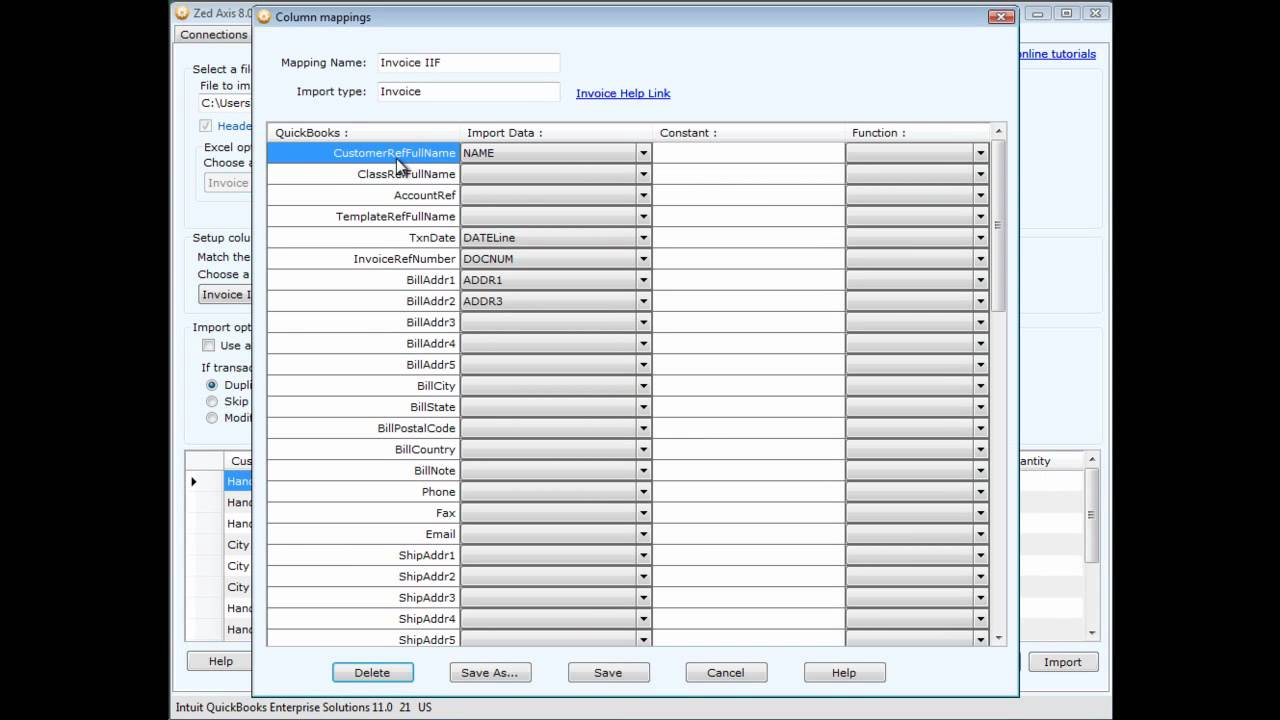Open Function dropdown for BillCity row

[x=981, y=386]
